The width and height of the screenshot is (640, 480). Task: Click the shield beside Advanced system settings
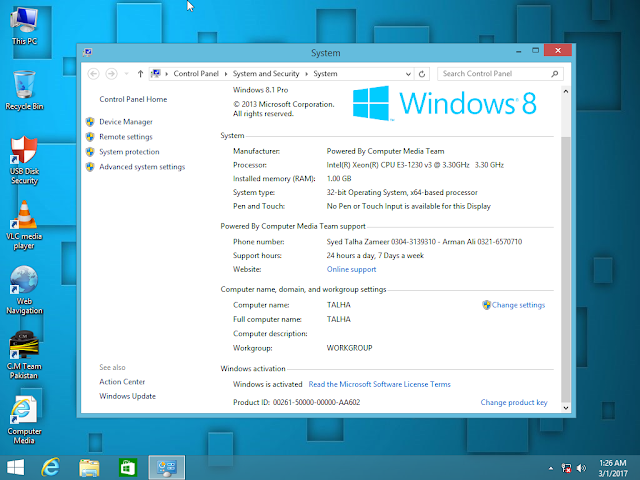90,167
